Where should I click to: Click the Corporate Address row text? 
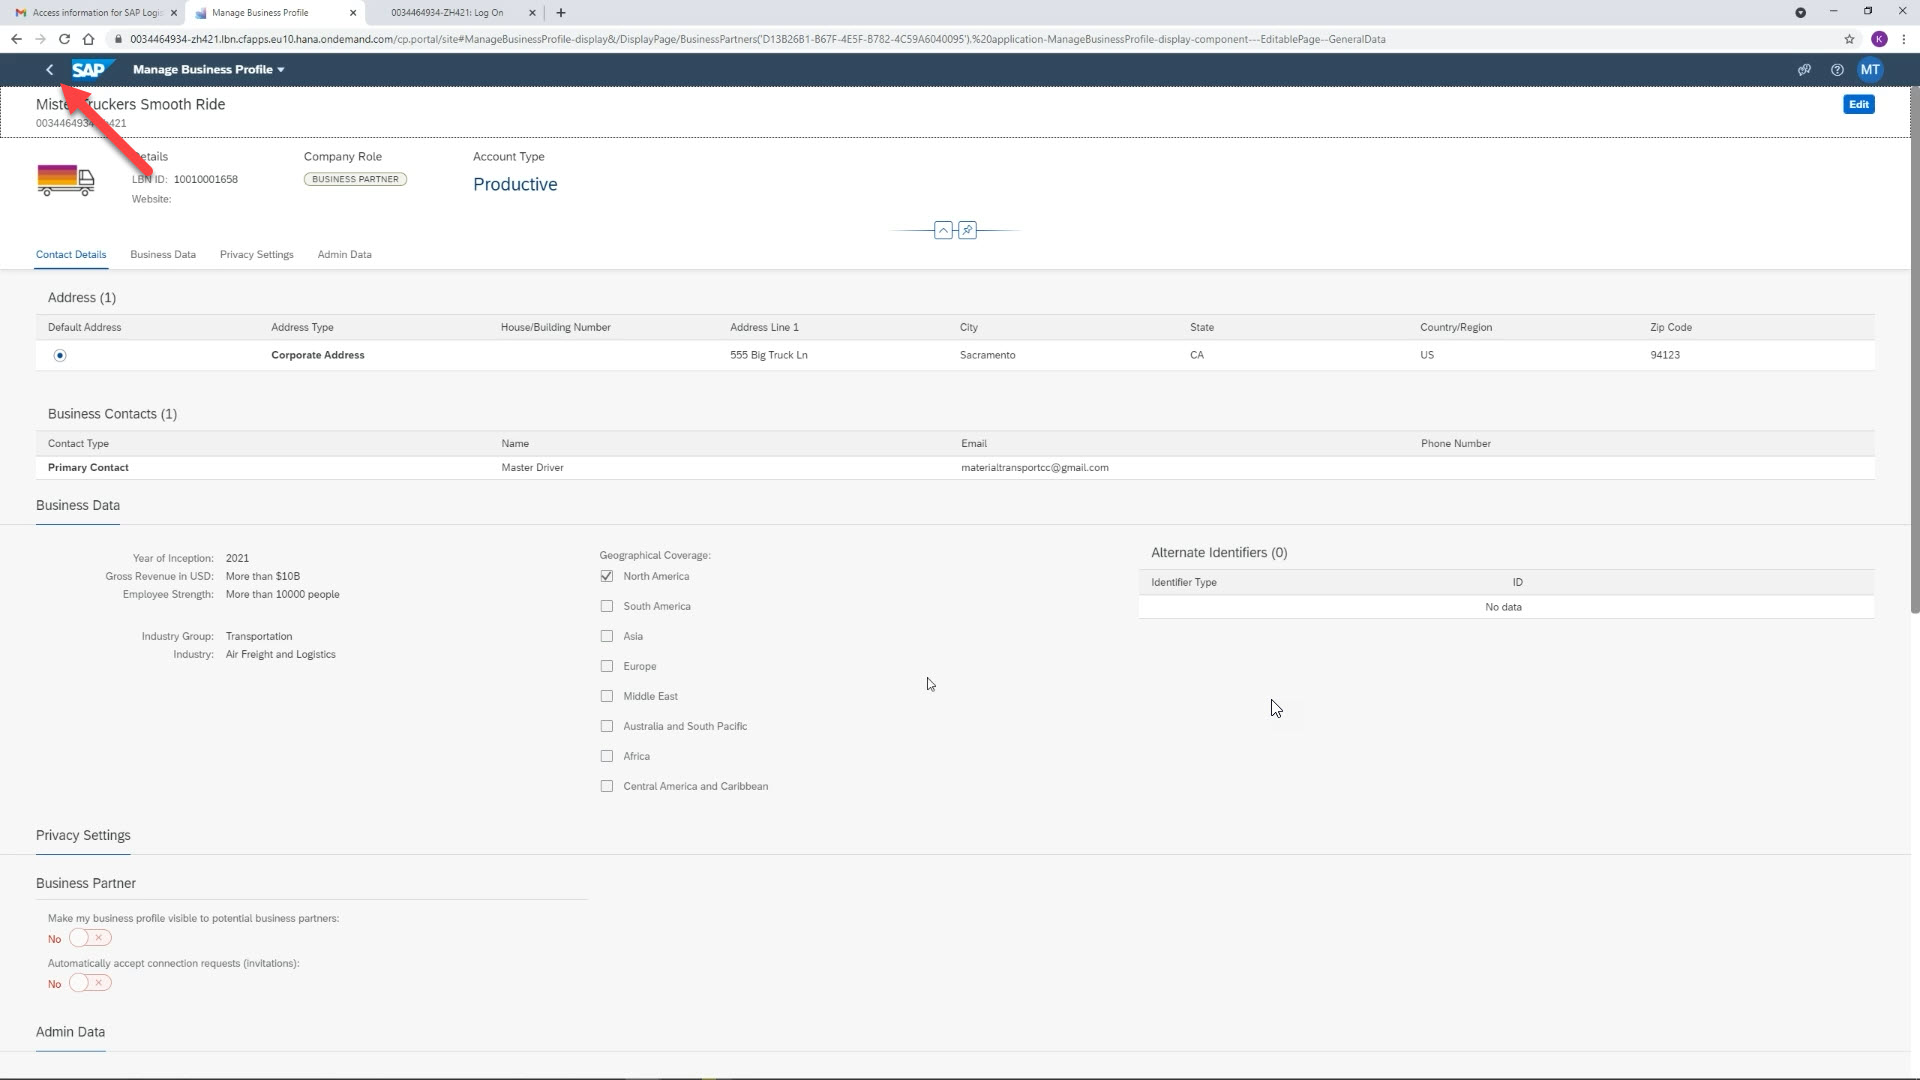point(318,356)
